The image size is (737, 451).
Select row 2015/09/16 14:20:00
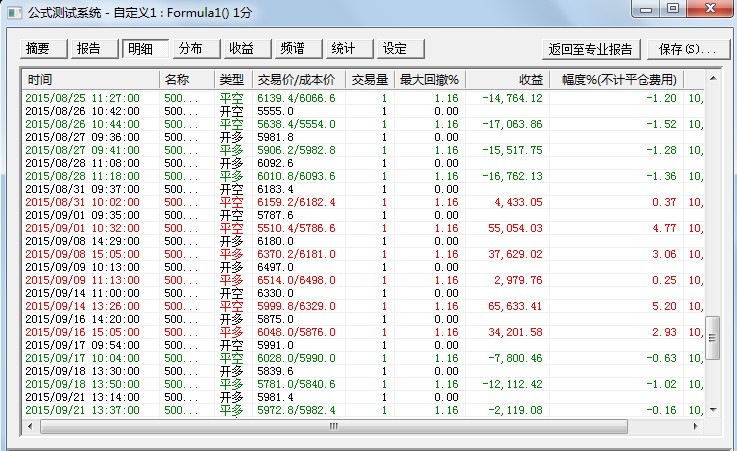point(363,319)
